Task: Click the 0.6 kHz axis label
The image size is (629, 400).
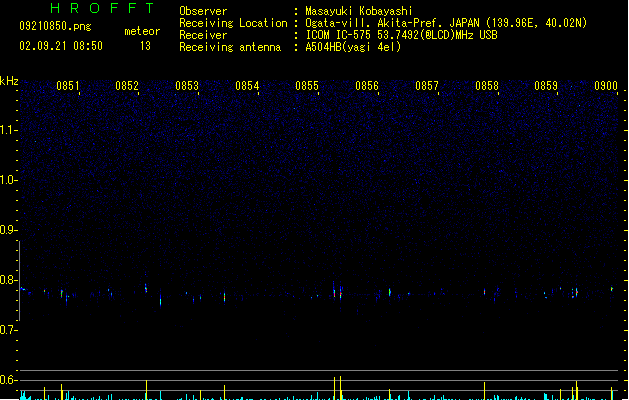Action: click(8, 380)
